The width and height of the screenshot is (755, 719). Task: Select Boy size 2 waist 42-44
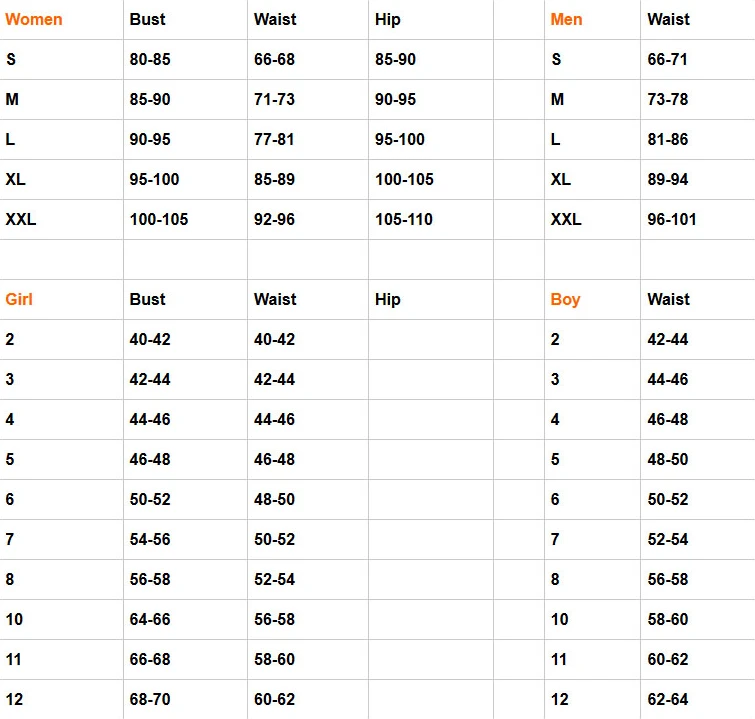click(x=667, y=339)
